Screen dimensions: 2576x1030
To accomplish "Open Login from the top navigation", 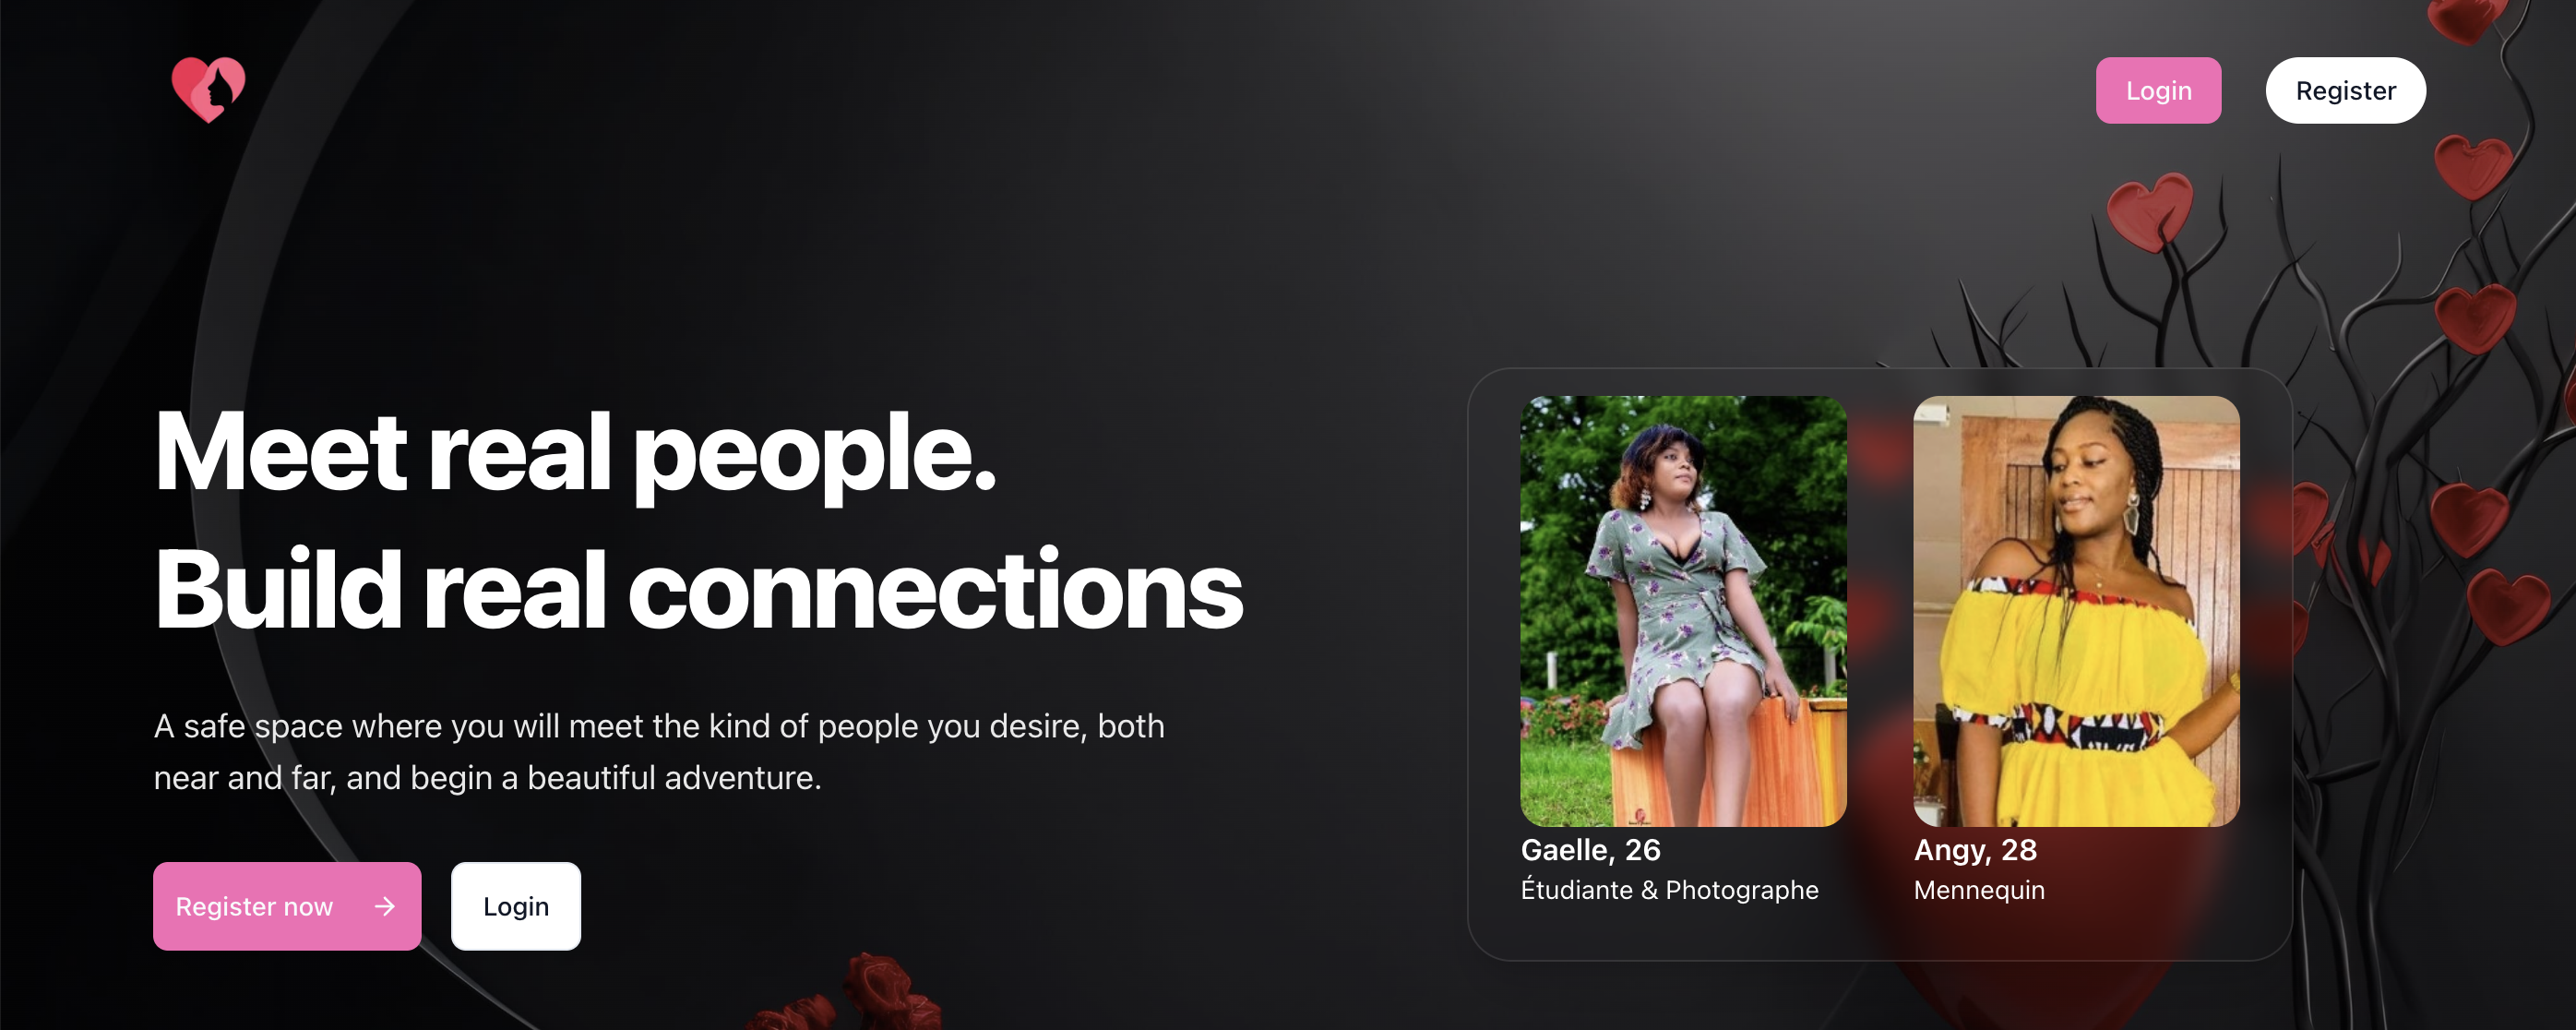I will coord(2158,90).
